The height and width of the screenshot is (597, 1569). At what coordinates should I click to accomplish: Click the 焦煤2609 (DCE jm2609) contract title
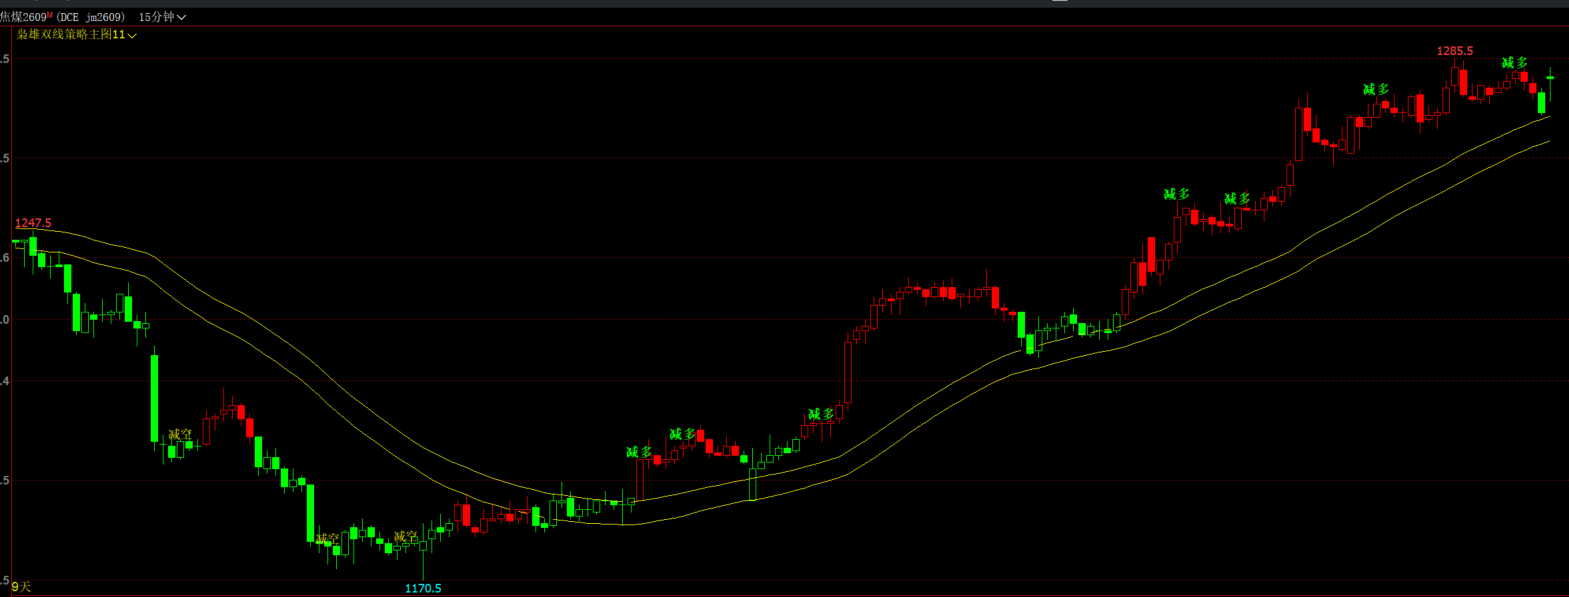(63, 17)
